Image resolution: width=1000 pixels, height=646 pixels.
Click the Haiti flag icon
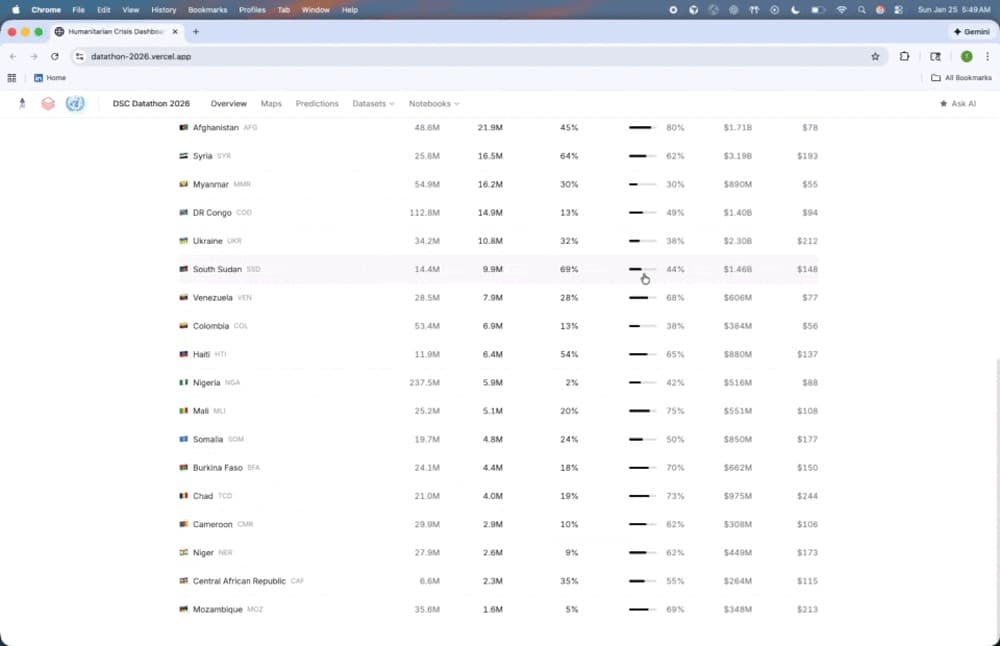[x=184, y=354]
